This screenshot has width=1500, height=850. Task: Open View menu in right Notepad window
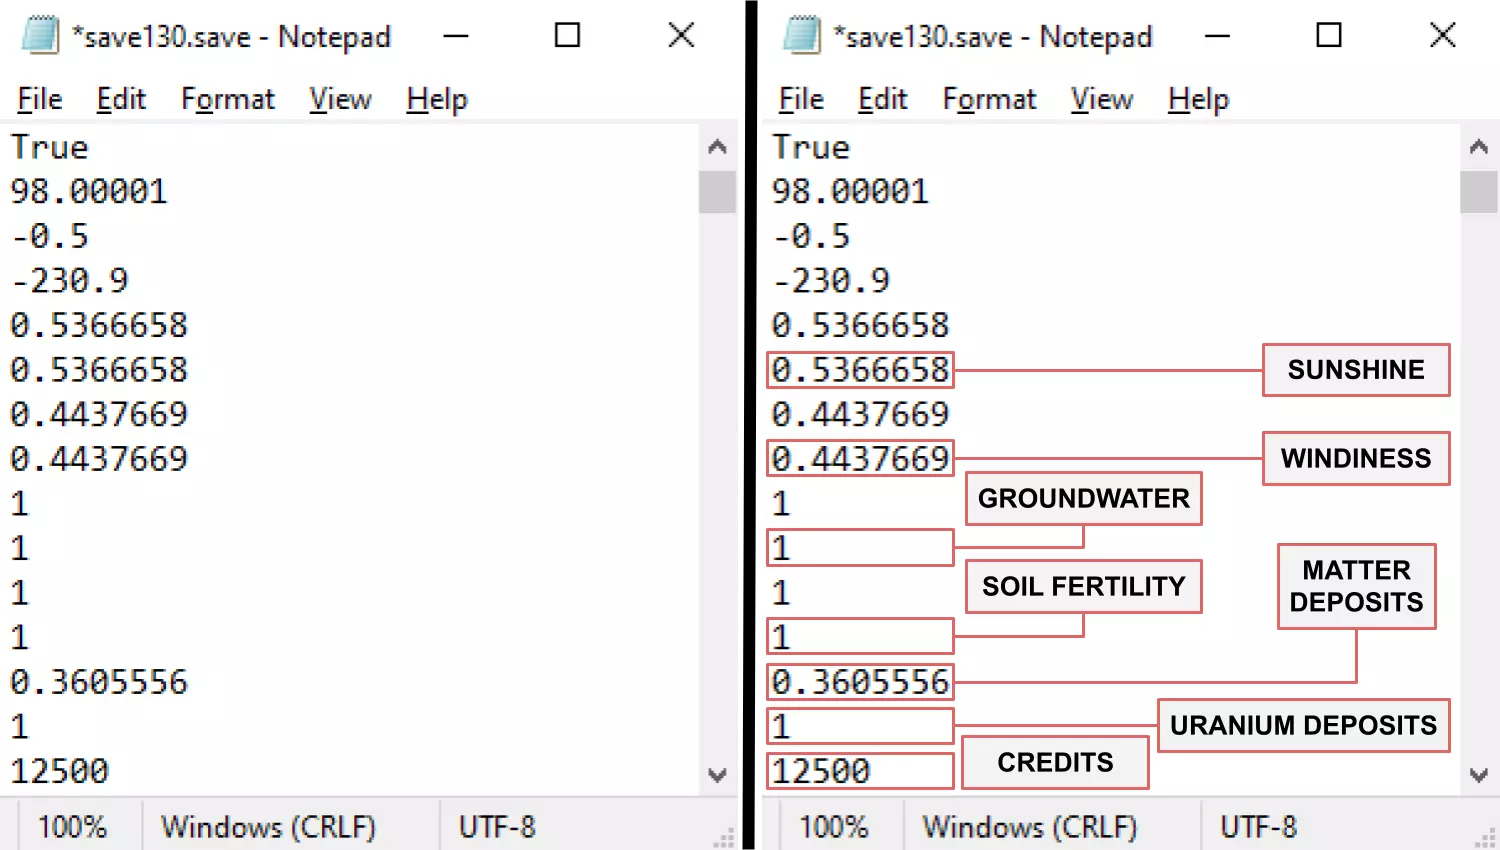1102,99
